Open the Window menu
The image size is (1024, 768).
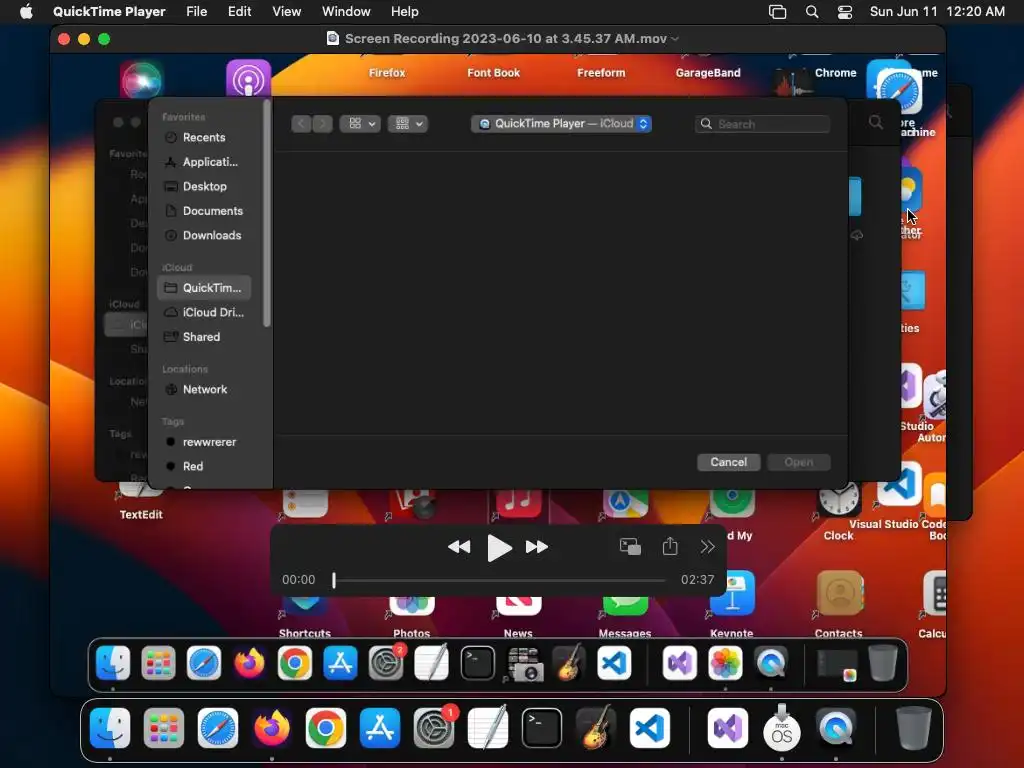(346, 12)
